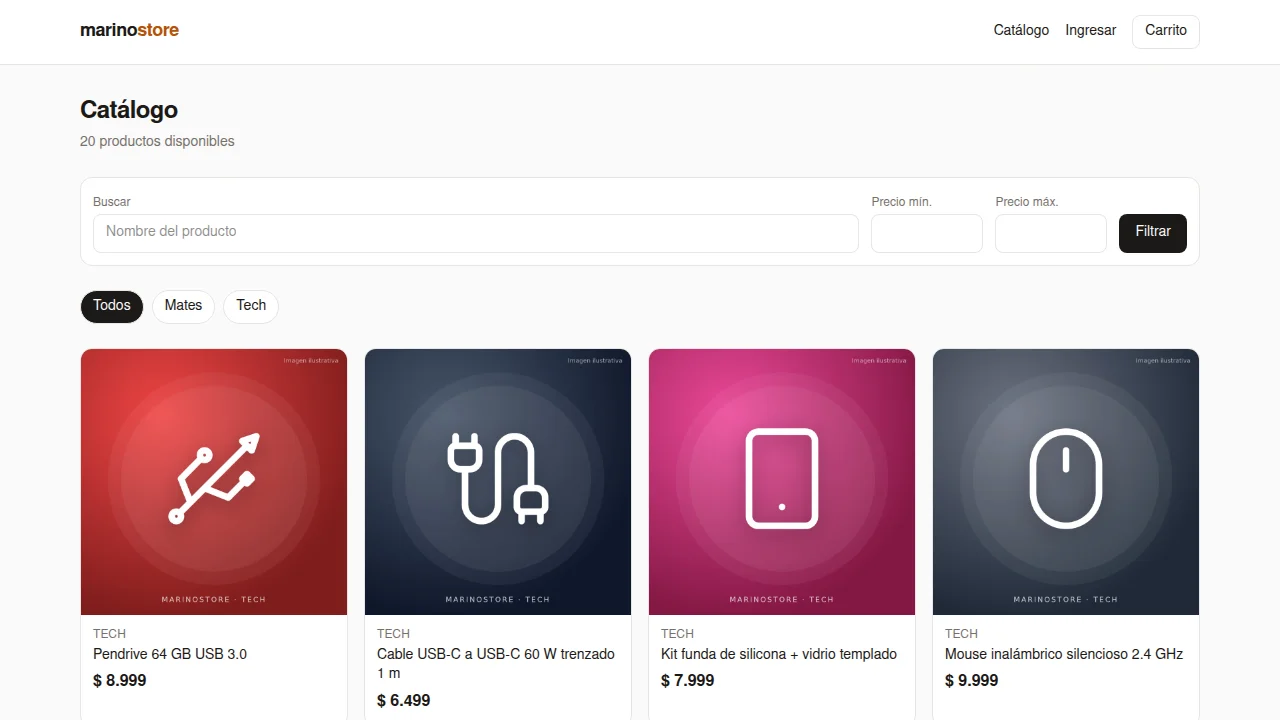Focus the Nombre del producto search field

(476, 233)
